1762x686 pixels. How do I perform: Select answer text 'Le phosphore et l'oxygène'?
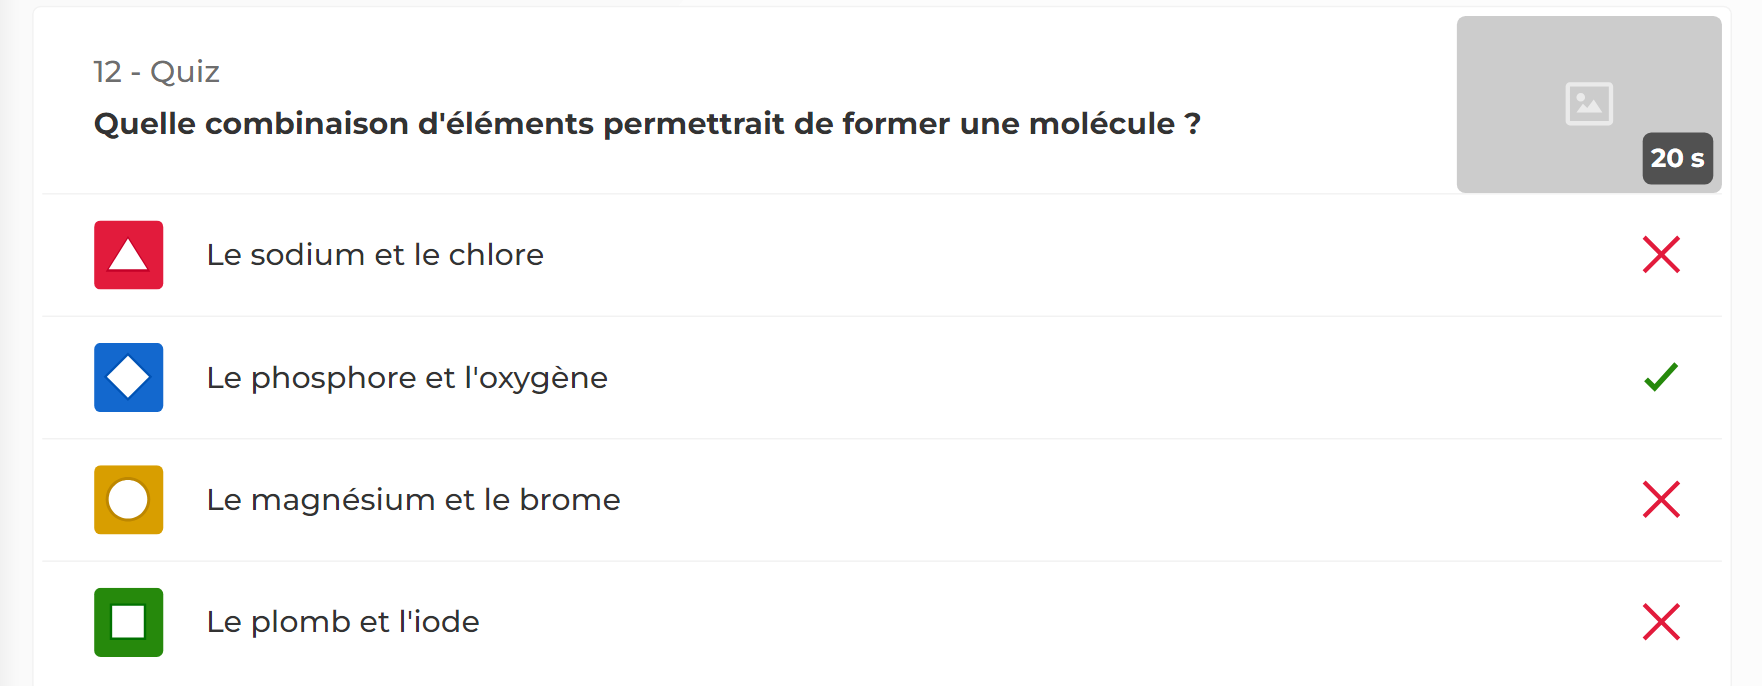[406, 378]
